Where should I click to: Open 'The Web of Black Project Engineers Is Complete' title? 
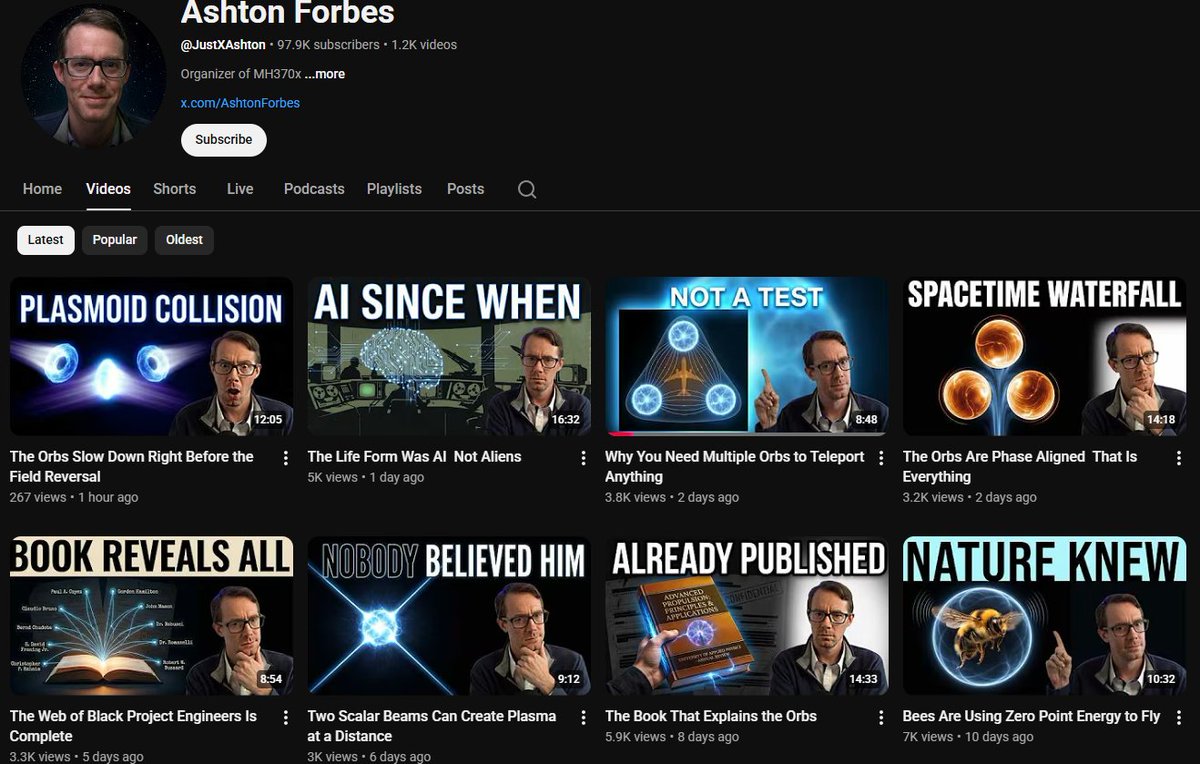tap(133, 727)
